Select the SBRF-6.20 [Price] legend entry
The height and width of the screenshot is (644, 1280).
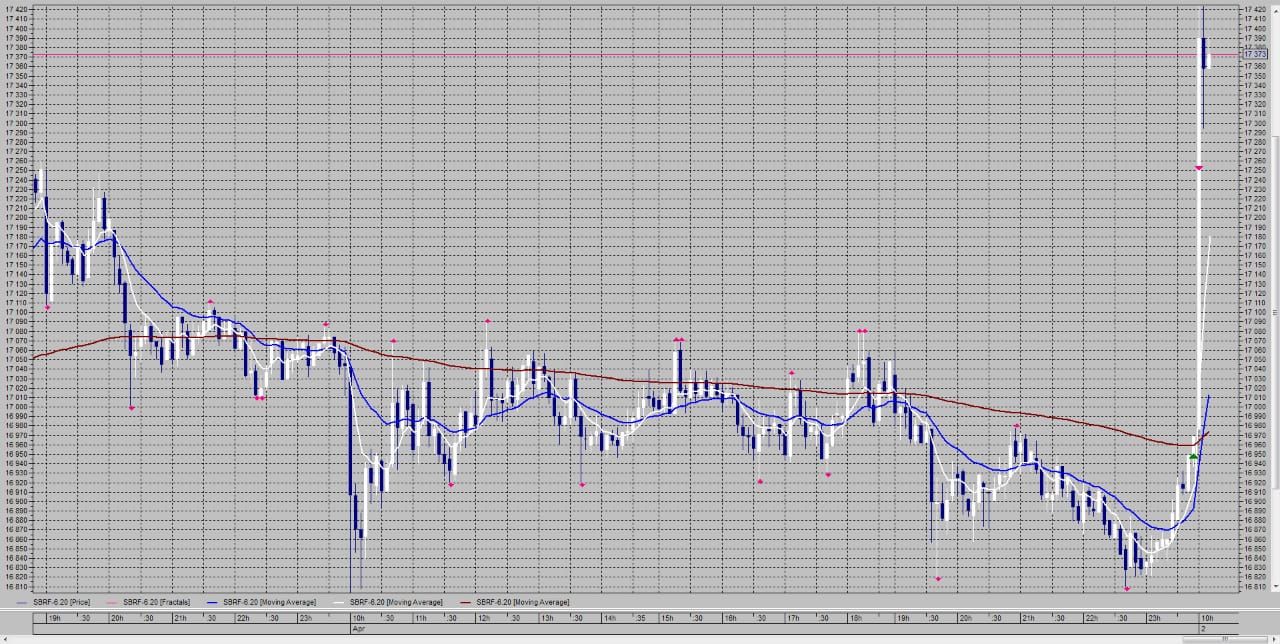(x=61, y=602)
